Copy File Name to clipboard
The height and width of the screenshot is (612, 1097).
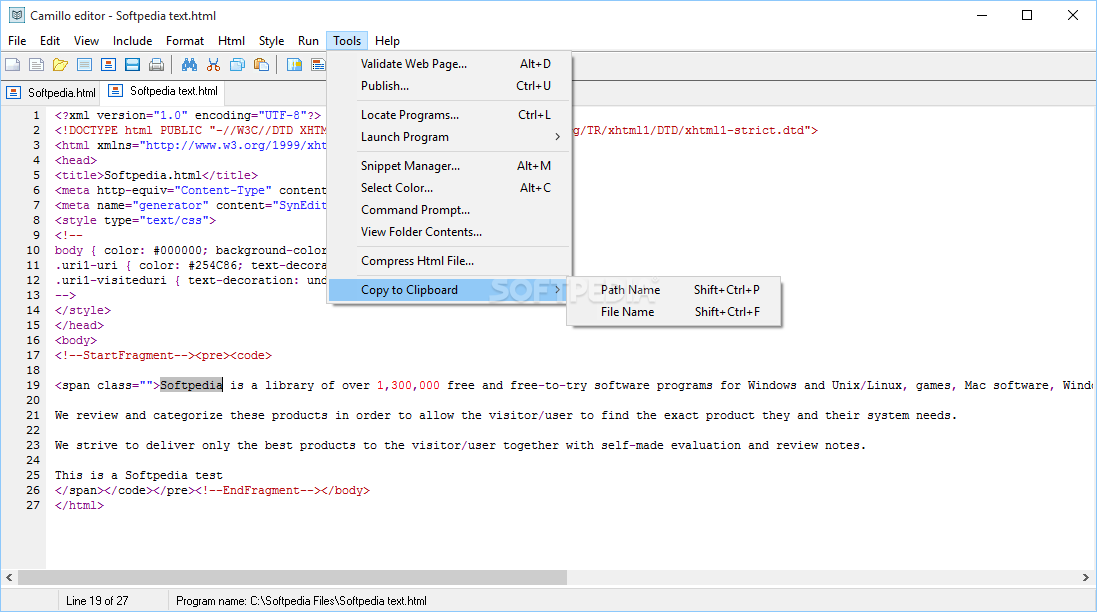click(x=674, y=312)
